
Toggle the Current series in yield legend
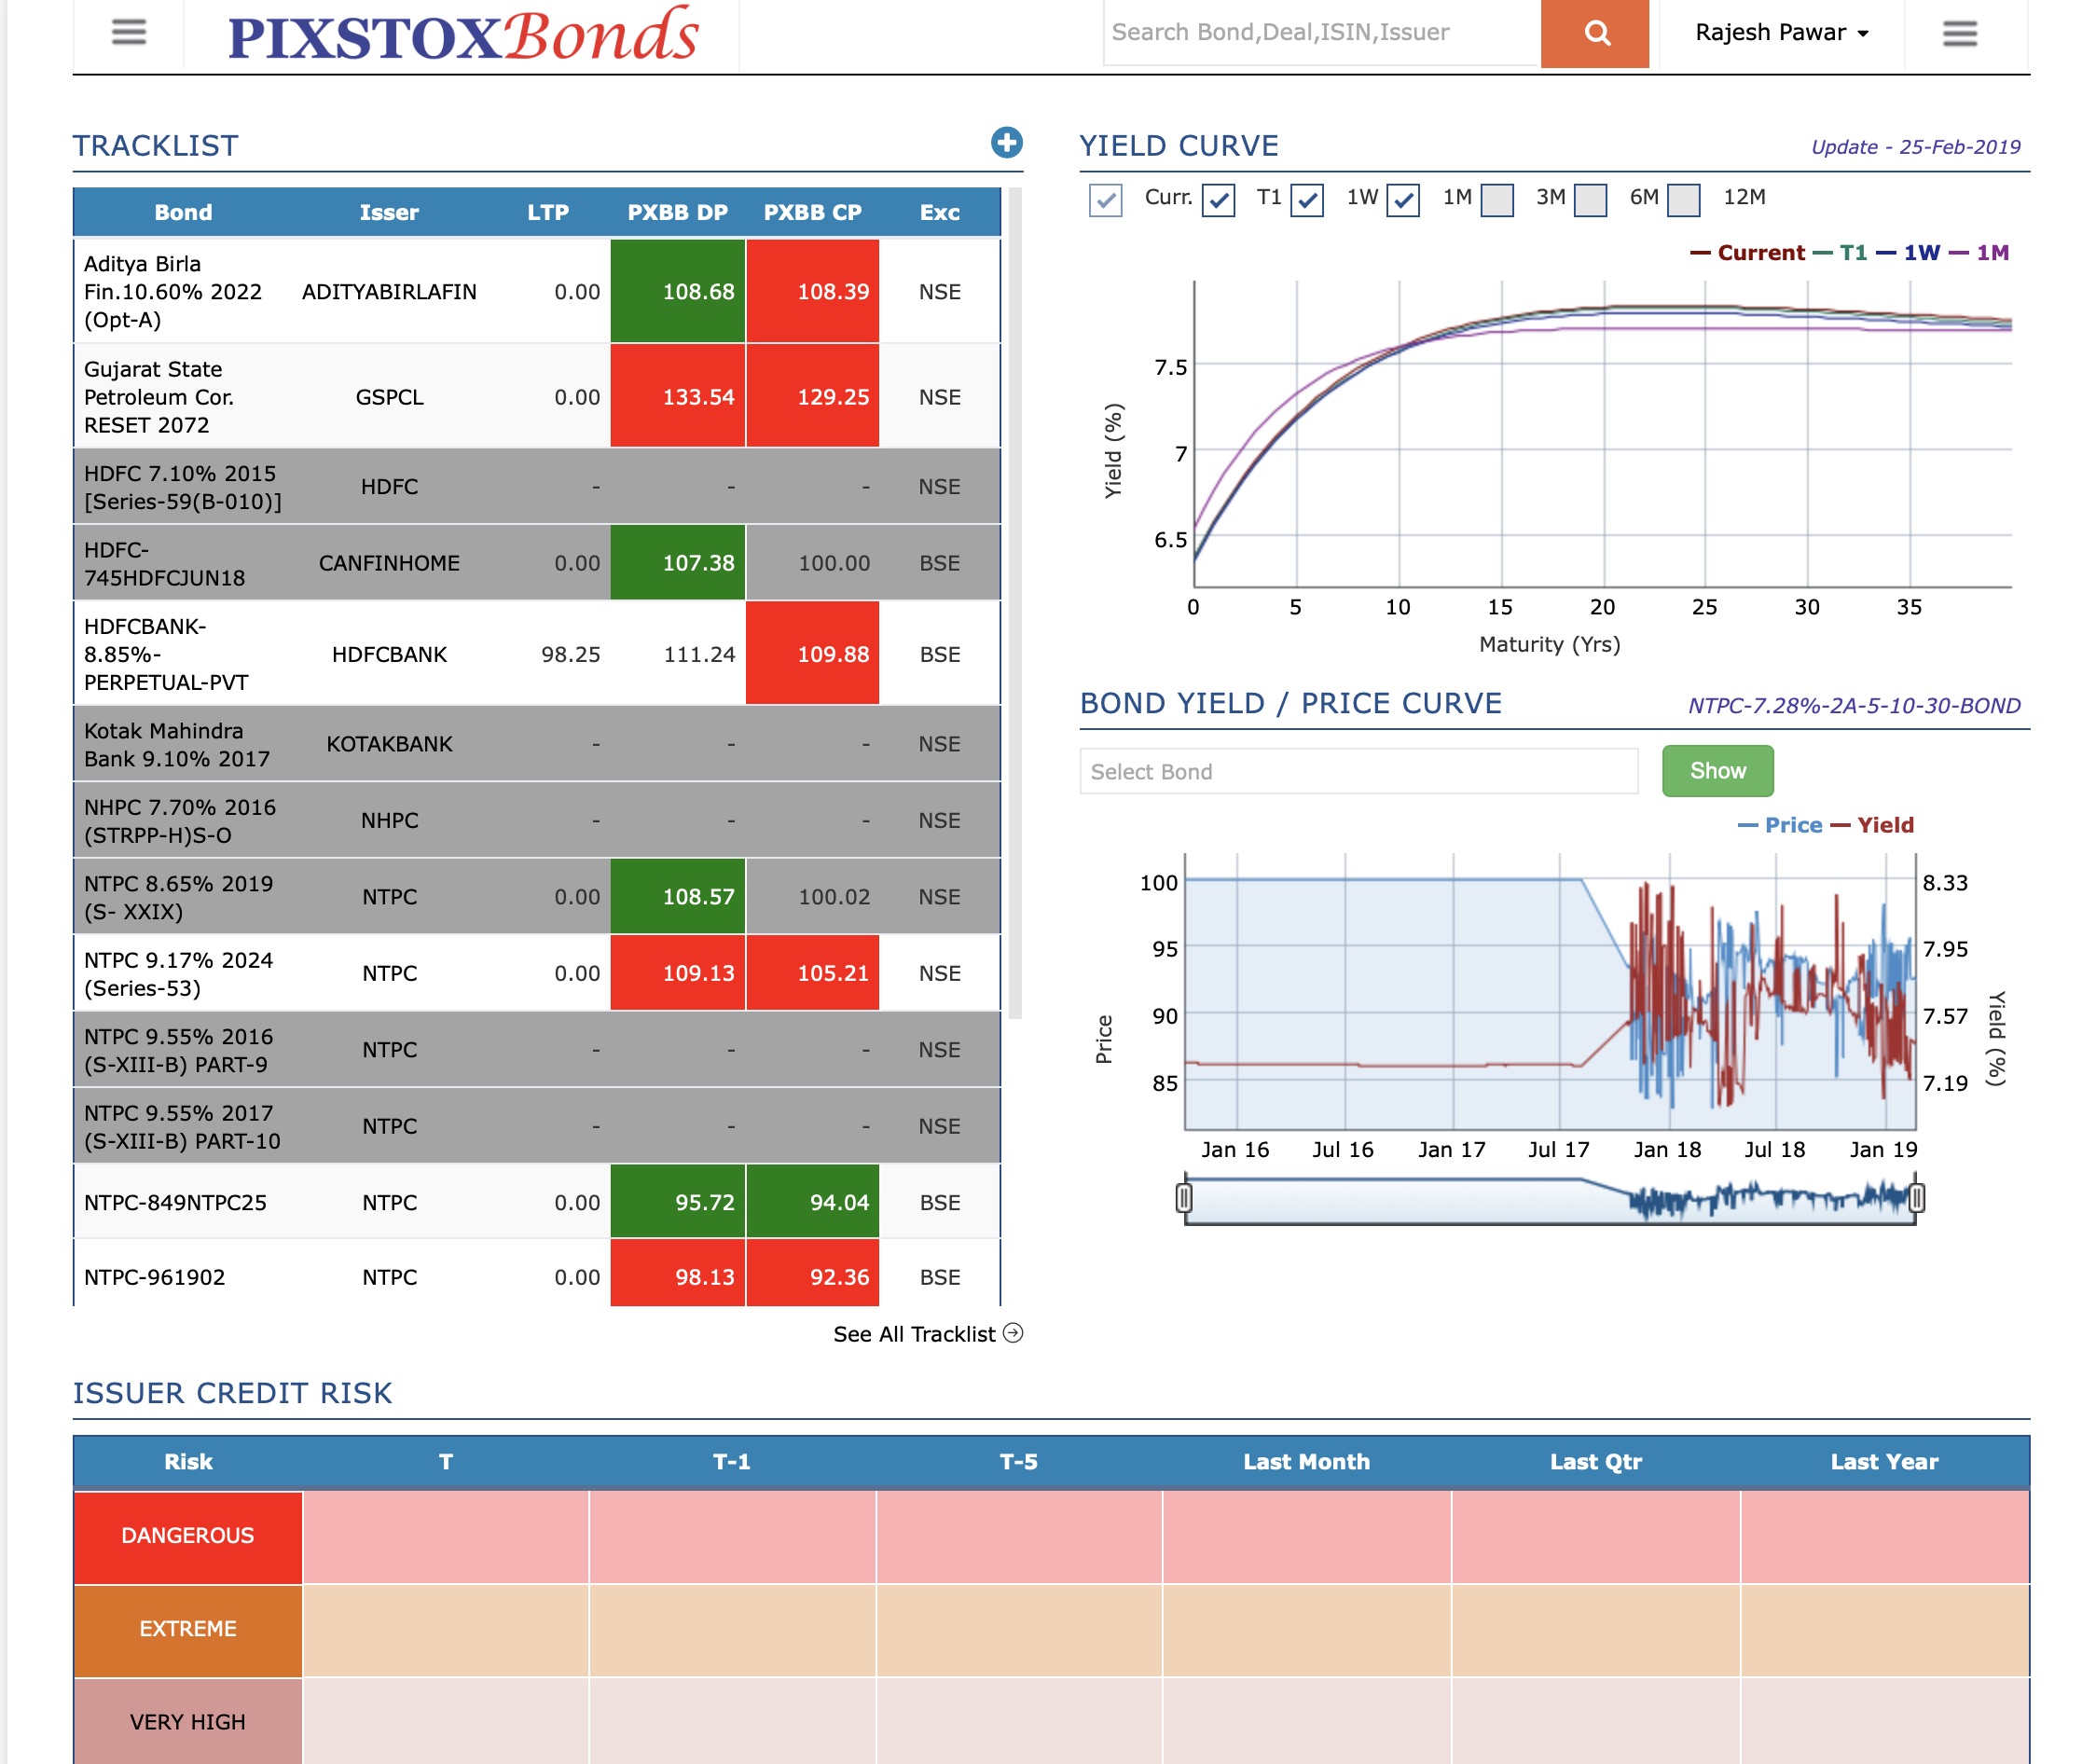[1747, 253]
